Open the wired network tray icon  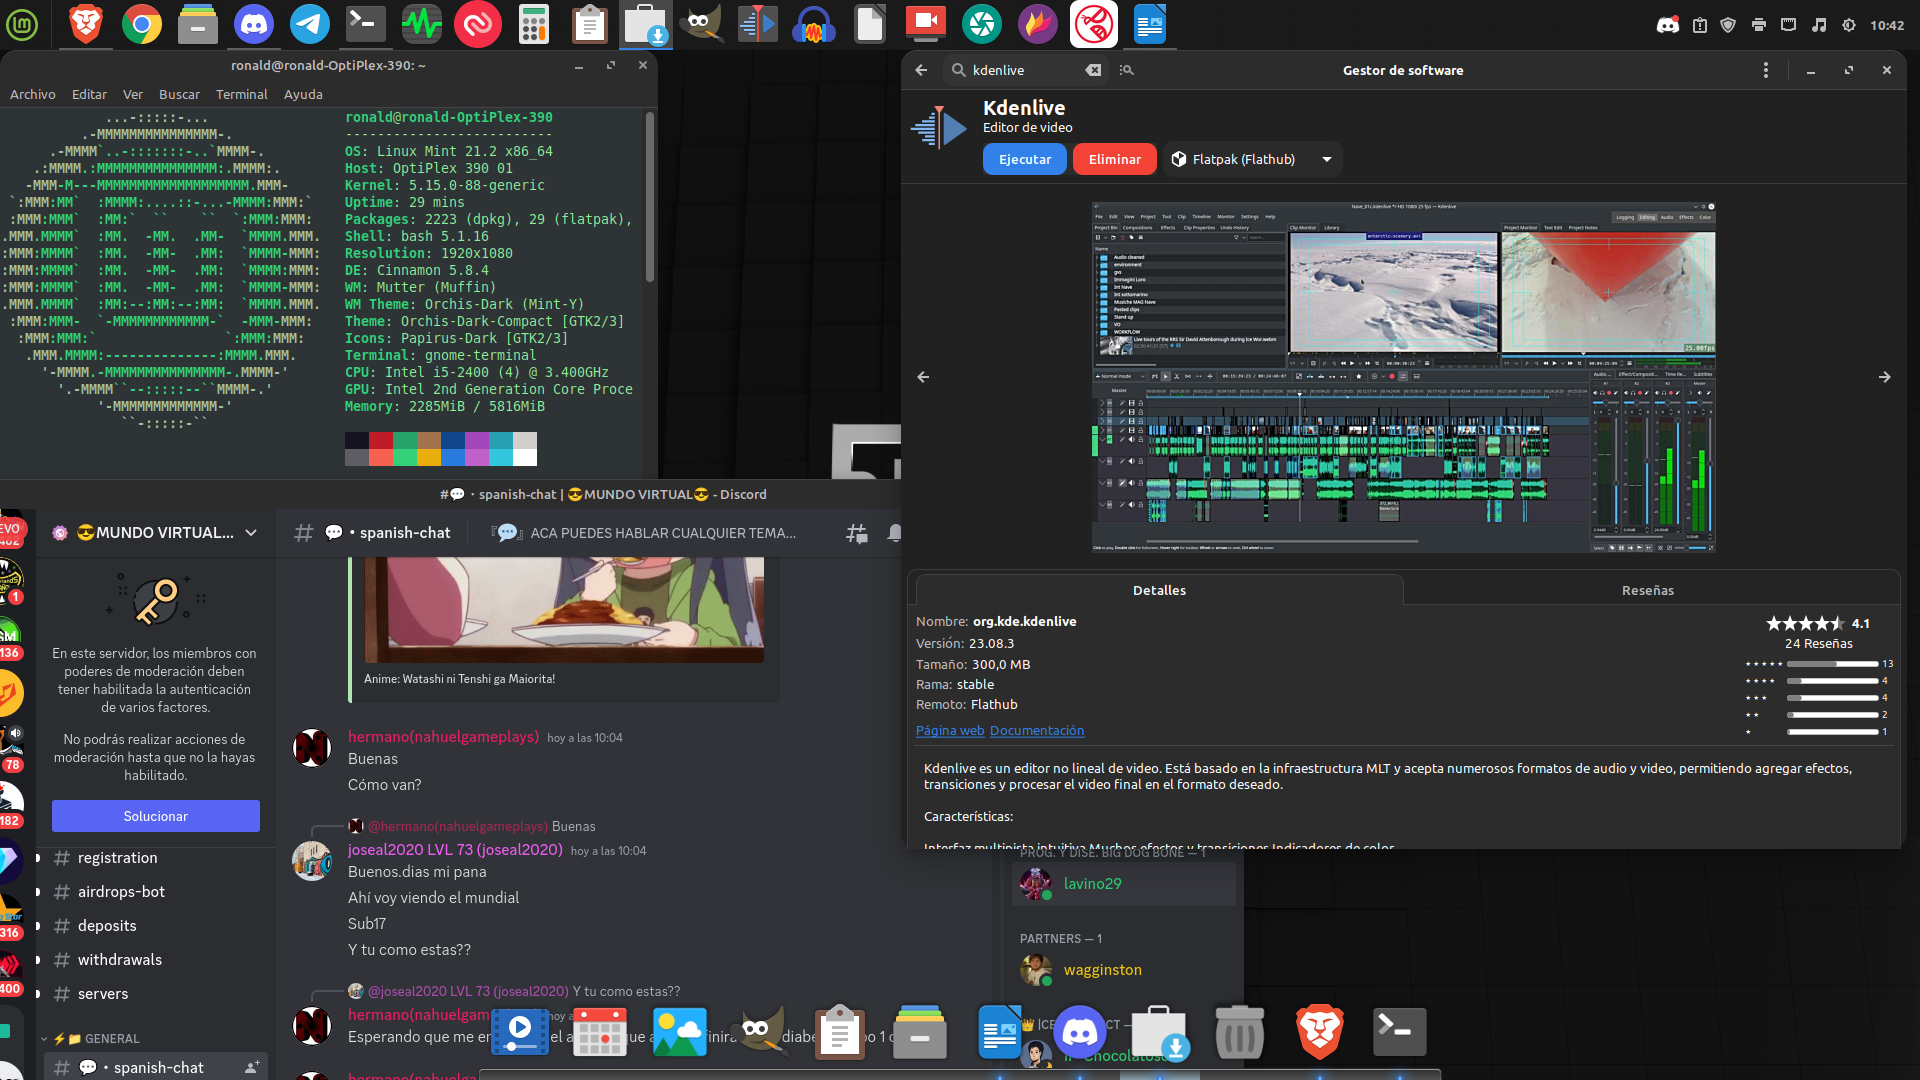[1789, 25]
